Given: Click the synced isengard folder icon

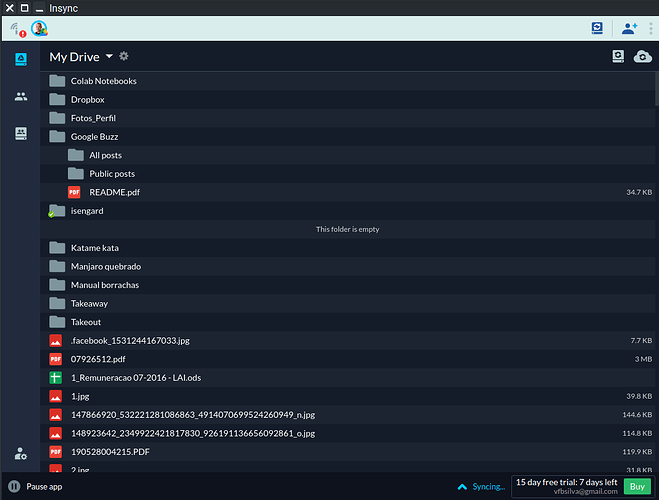Looking at the screenshot, I should click(56, 211).
